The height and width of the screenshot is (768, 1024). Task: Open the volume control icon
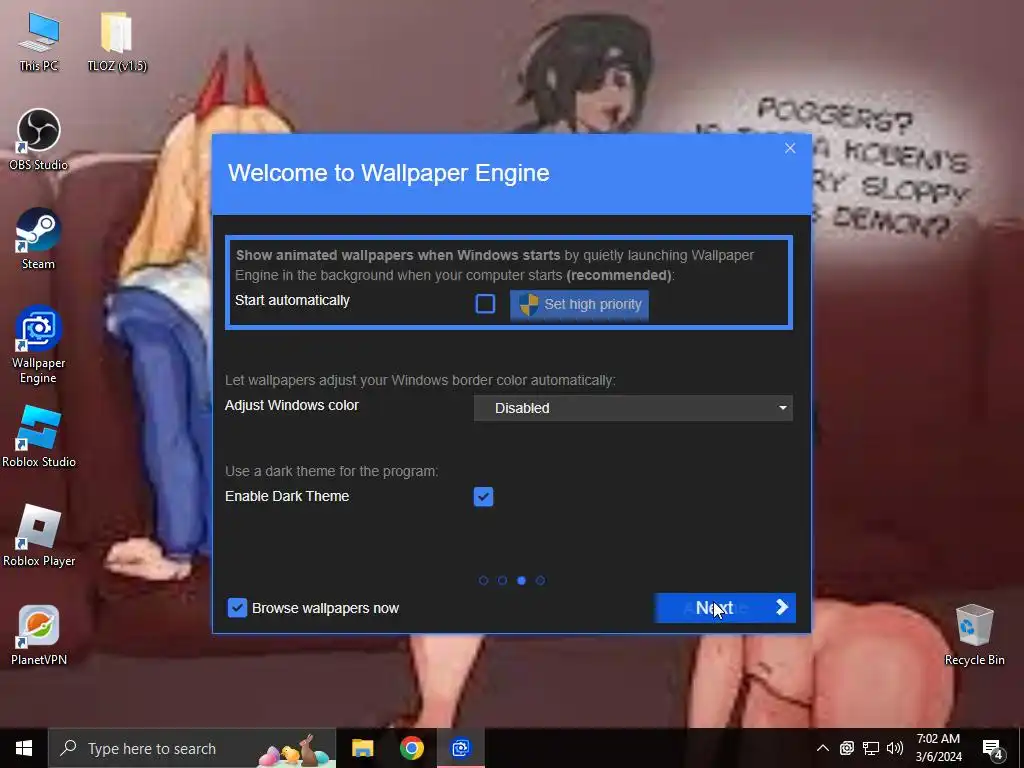895,748
